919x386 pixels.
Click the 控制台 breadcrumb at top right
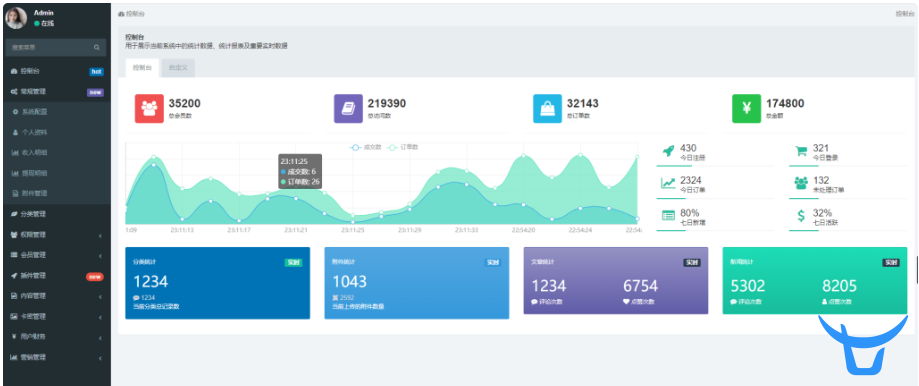click(905, 13)
